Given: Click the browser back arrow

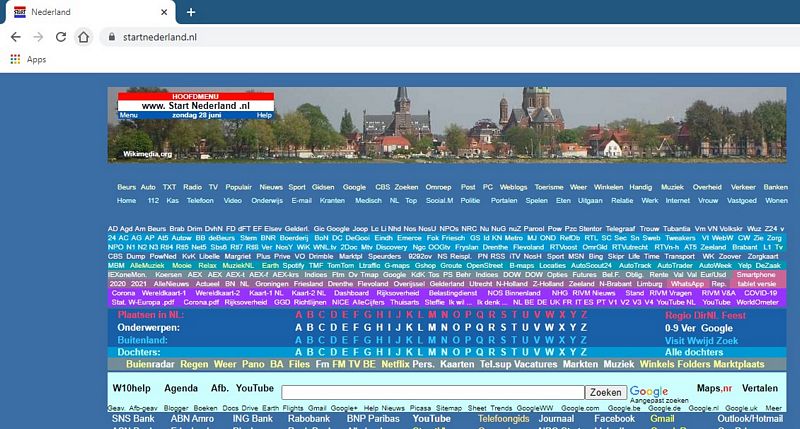Looking at the screenshot, I should (x=16, y=37).
